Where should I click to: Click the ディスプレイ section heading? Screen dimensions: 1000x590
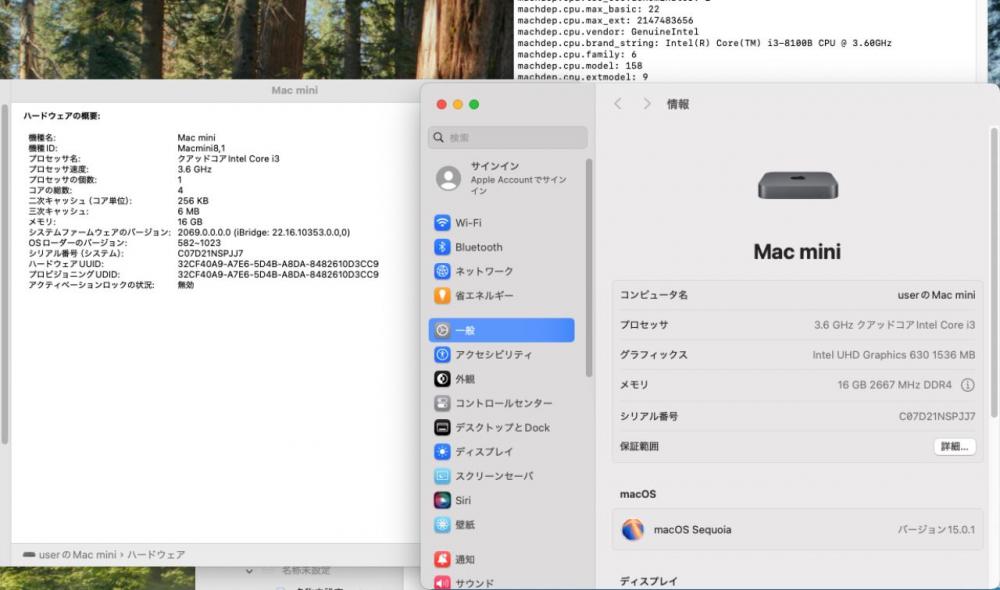(649, 581)
